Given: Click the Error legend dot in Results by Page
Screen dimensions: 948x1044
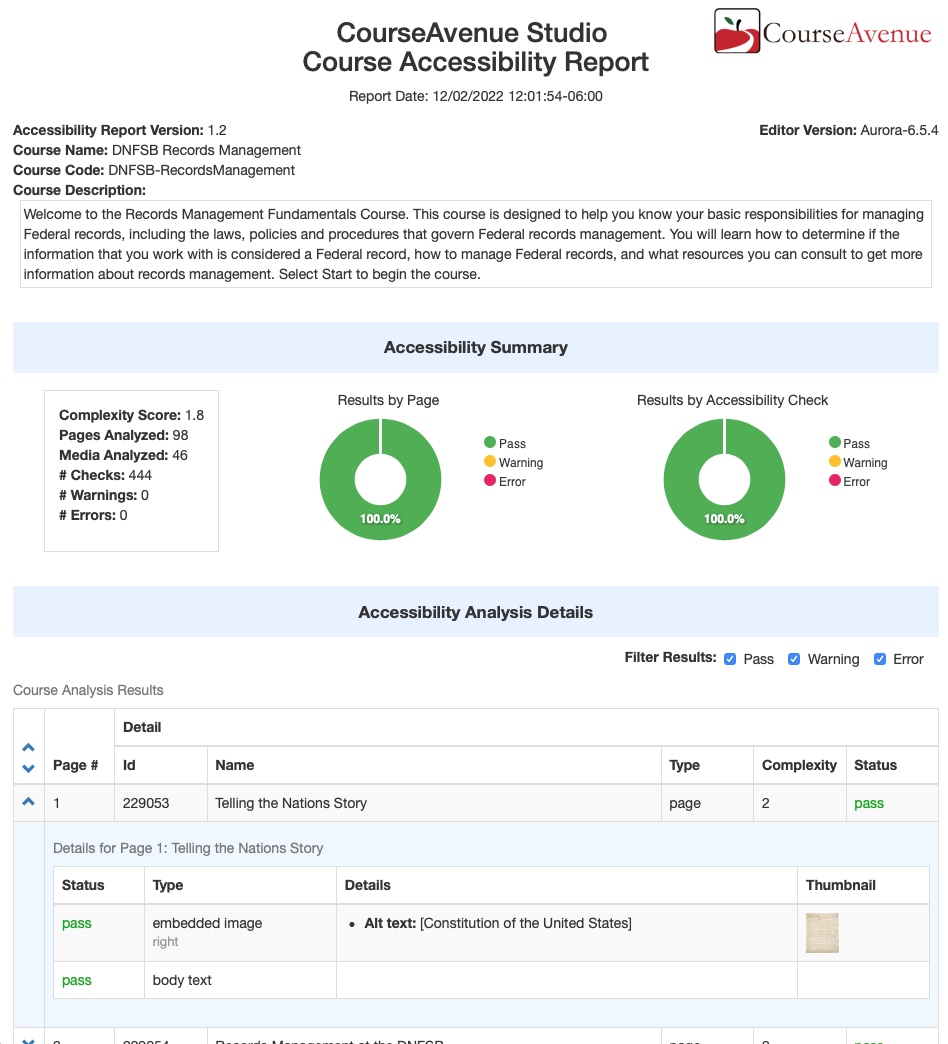Looking at the screenshot, I should click(490, 480).
